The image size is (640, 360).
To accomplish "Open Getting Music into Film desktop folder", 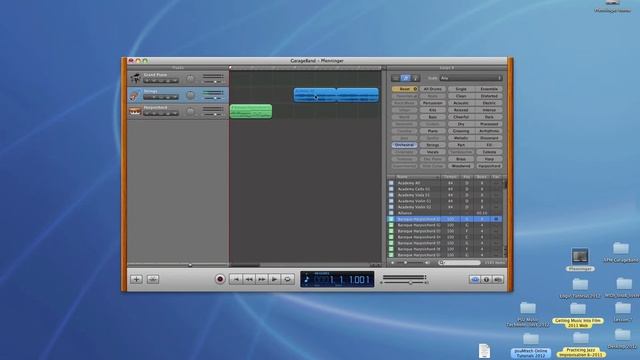I will point(578,315).
